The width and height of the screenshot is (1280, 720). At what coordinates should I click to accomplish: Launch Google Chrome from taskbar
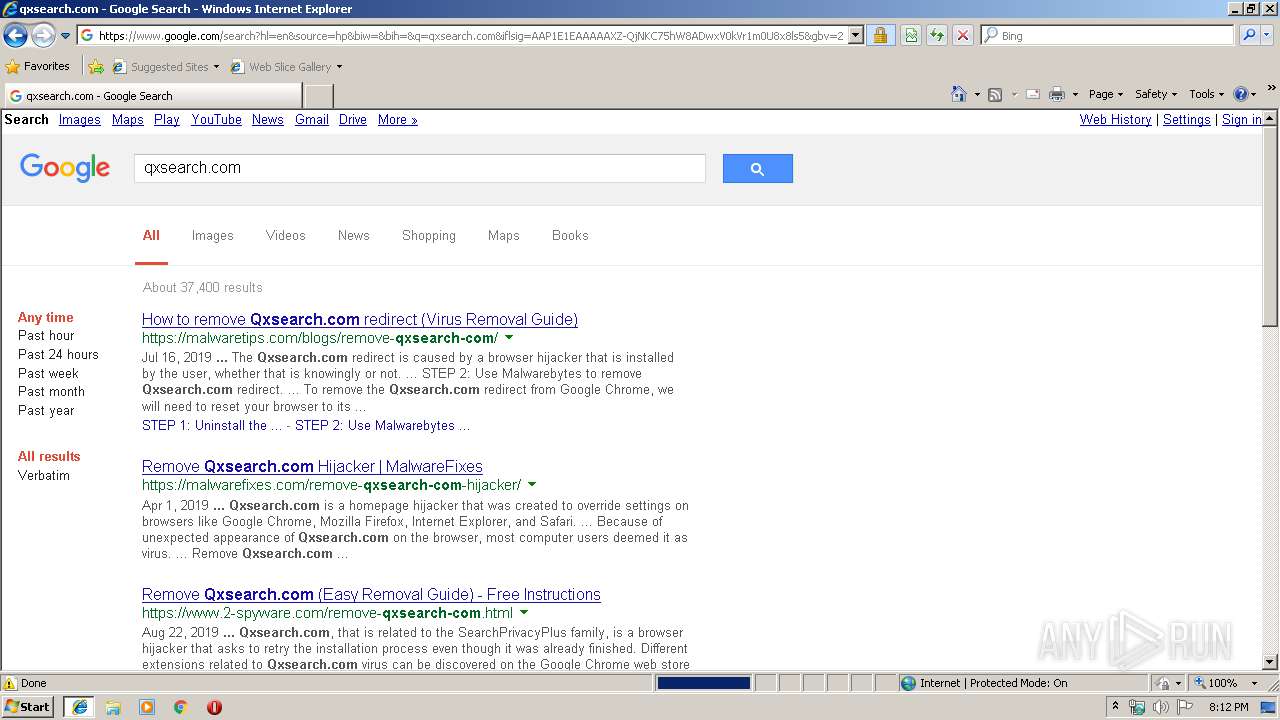[181, 707]
